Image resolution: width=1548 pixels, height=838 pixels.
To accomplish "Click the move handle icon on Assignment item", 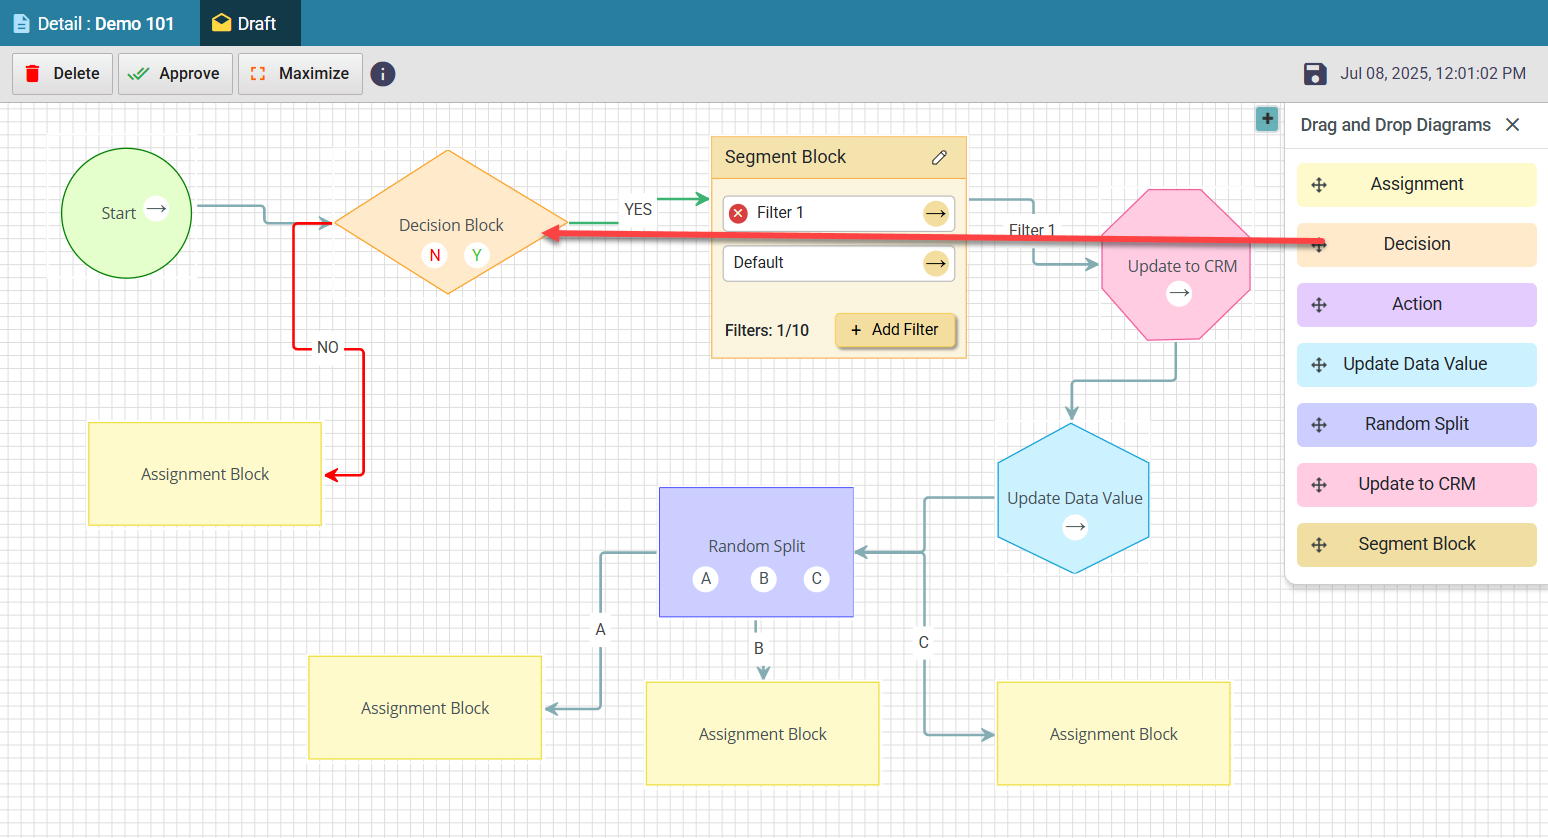I will [x=1319, y=185].
